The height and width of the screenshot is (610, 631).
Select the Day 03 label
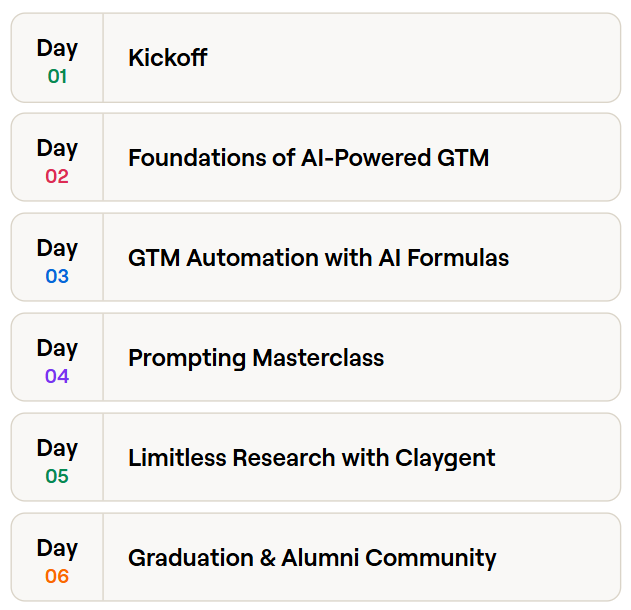[x=57, y=260]
